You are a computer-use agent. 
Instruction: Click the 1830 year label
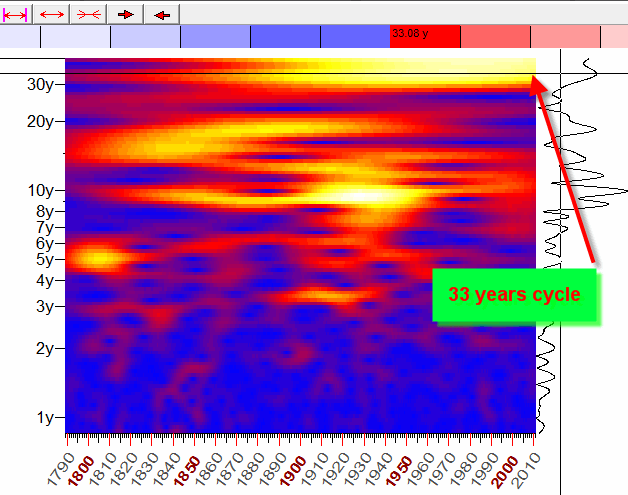[145, 469]
